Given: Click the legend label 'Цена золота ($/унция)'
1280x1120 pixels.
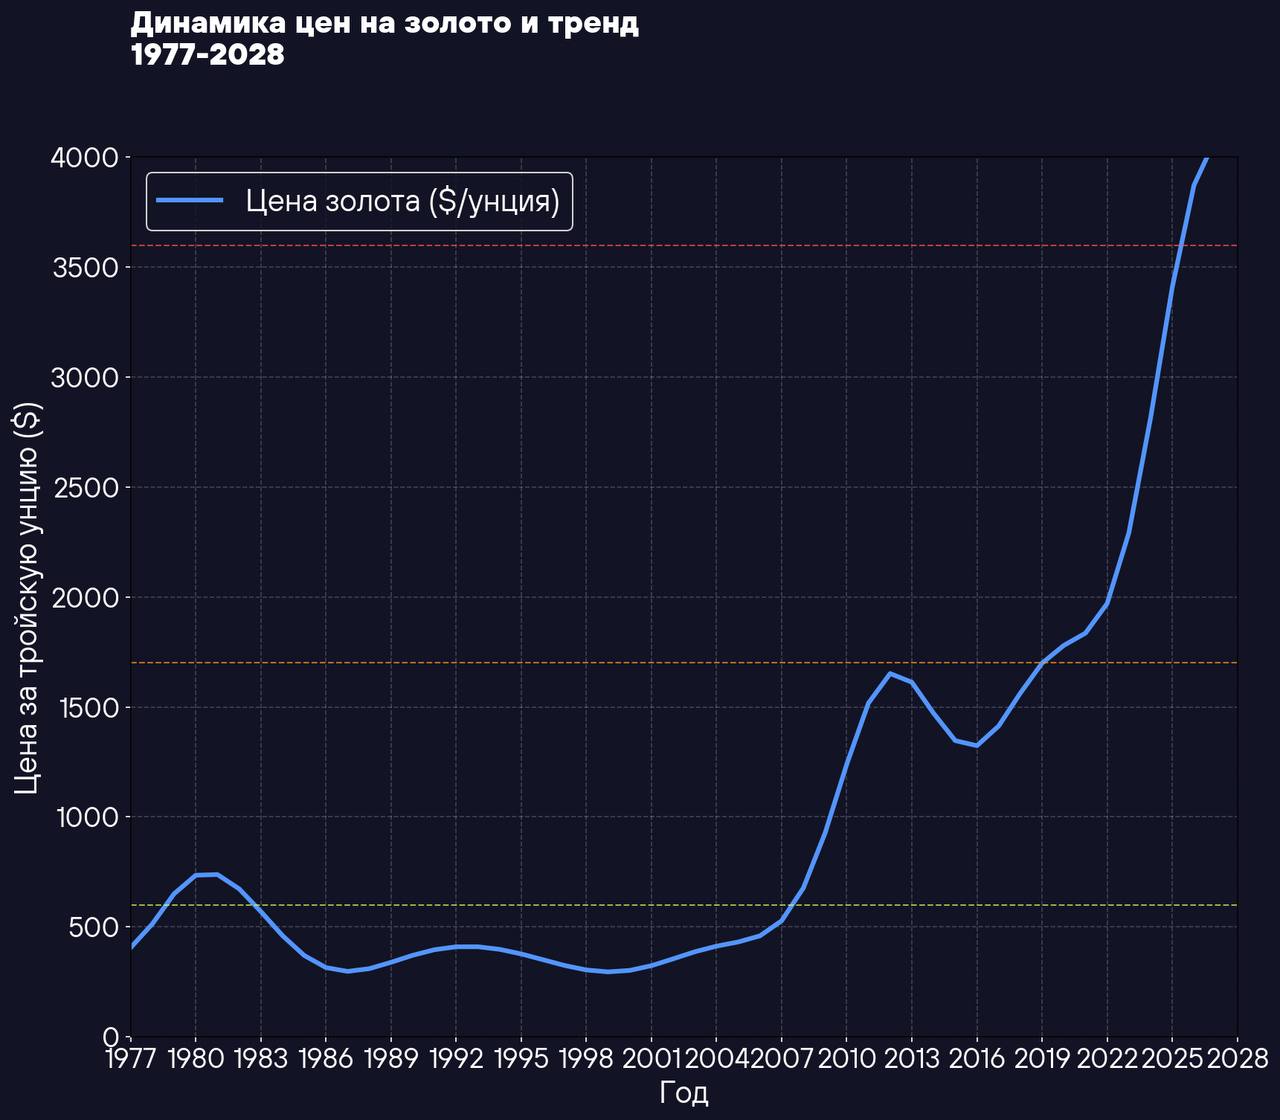Looking at the screenshot, I should pos(402,201).
